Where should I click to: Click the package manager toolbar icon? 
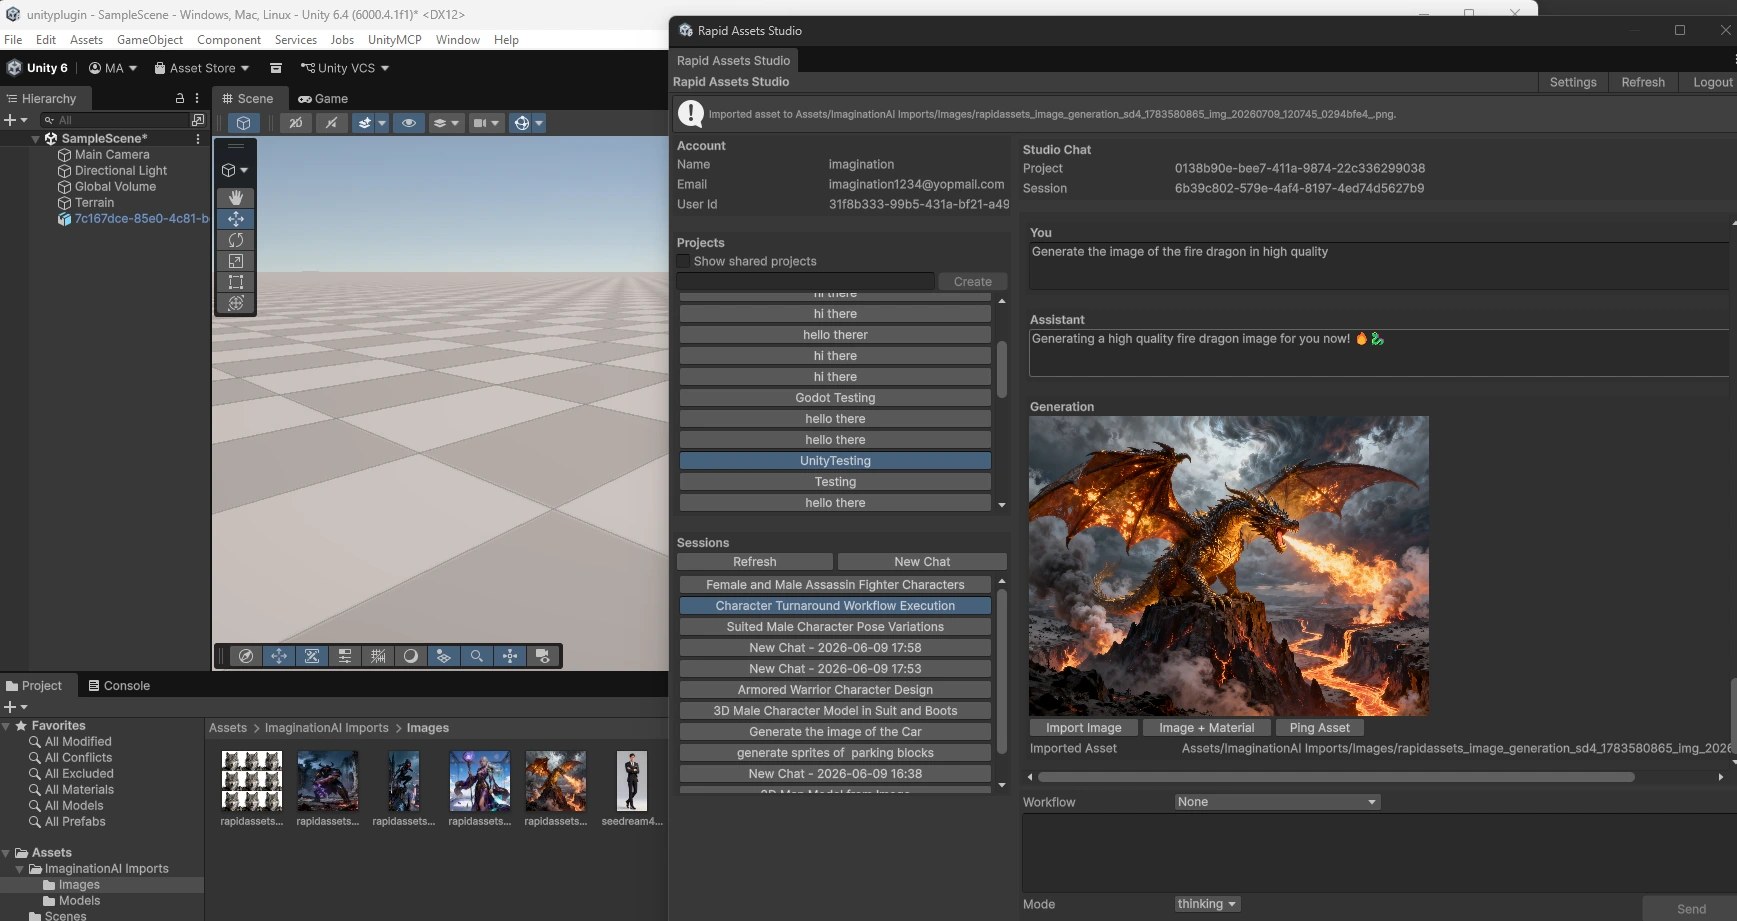tap(276, 68)
